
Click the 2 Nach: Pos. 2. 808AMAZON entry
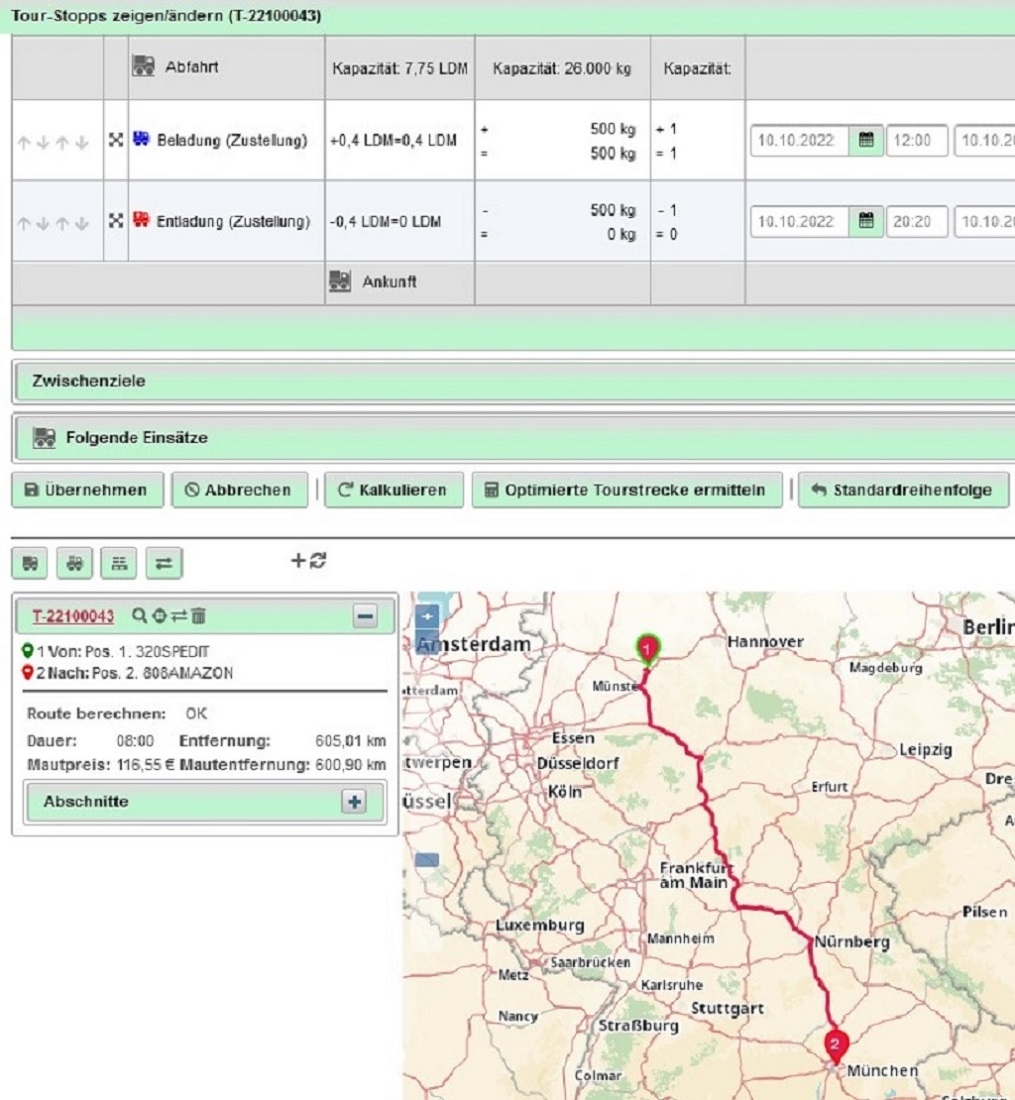[135, 673]
